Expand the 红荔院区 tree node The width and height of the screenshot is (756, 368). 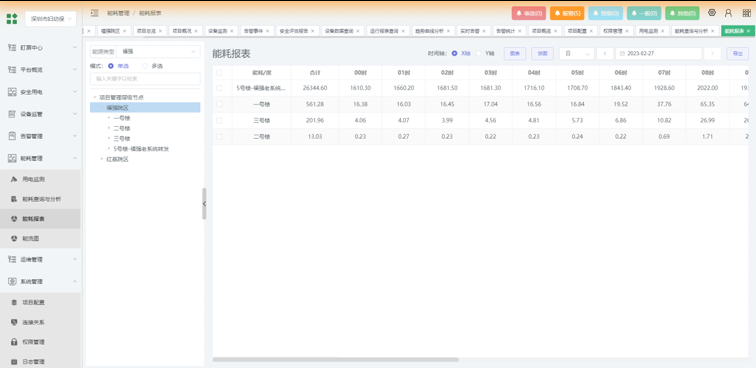pos(102,159)
